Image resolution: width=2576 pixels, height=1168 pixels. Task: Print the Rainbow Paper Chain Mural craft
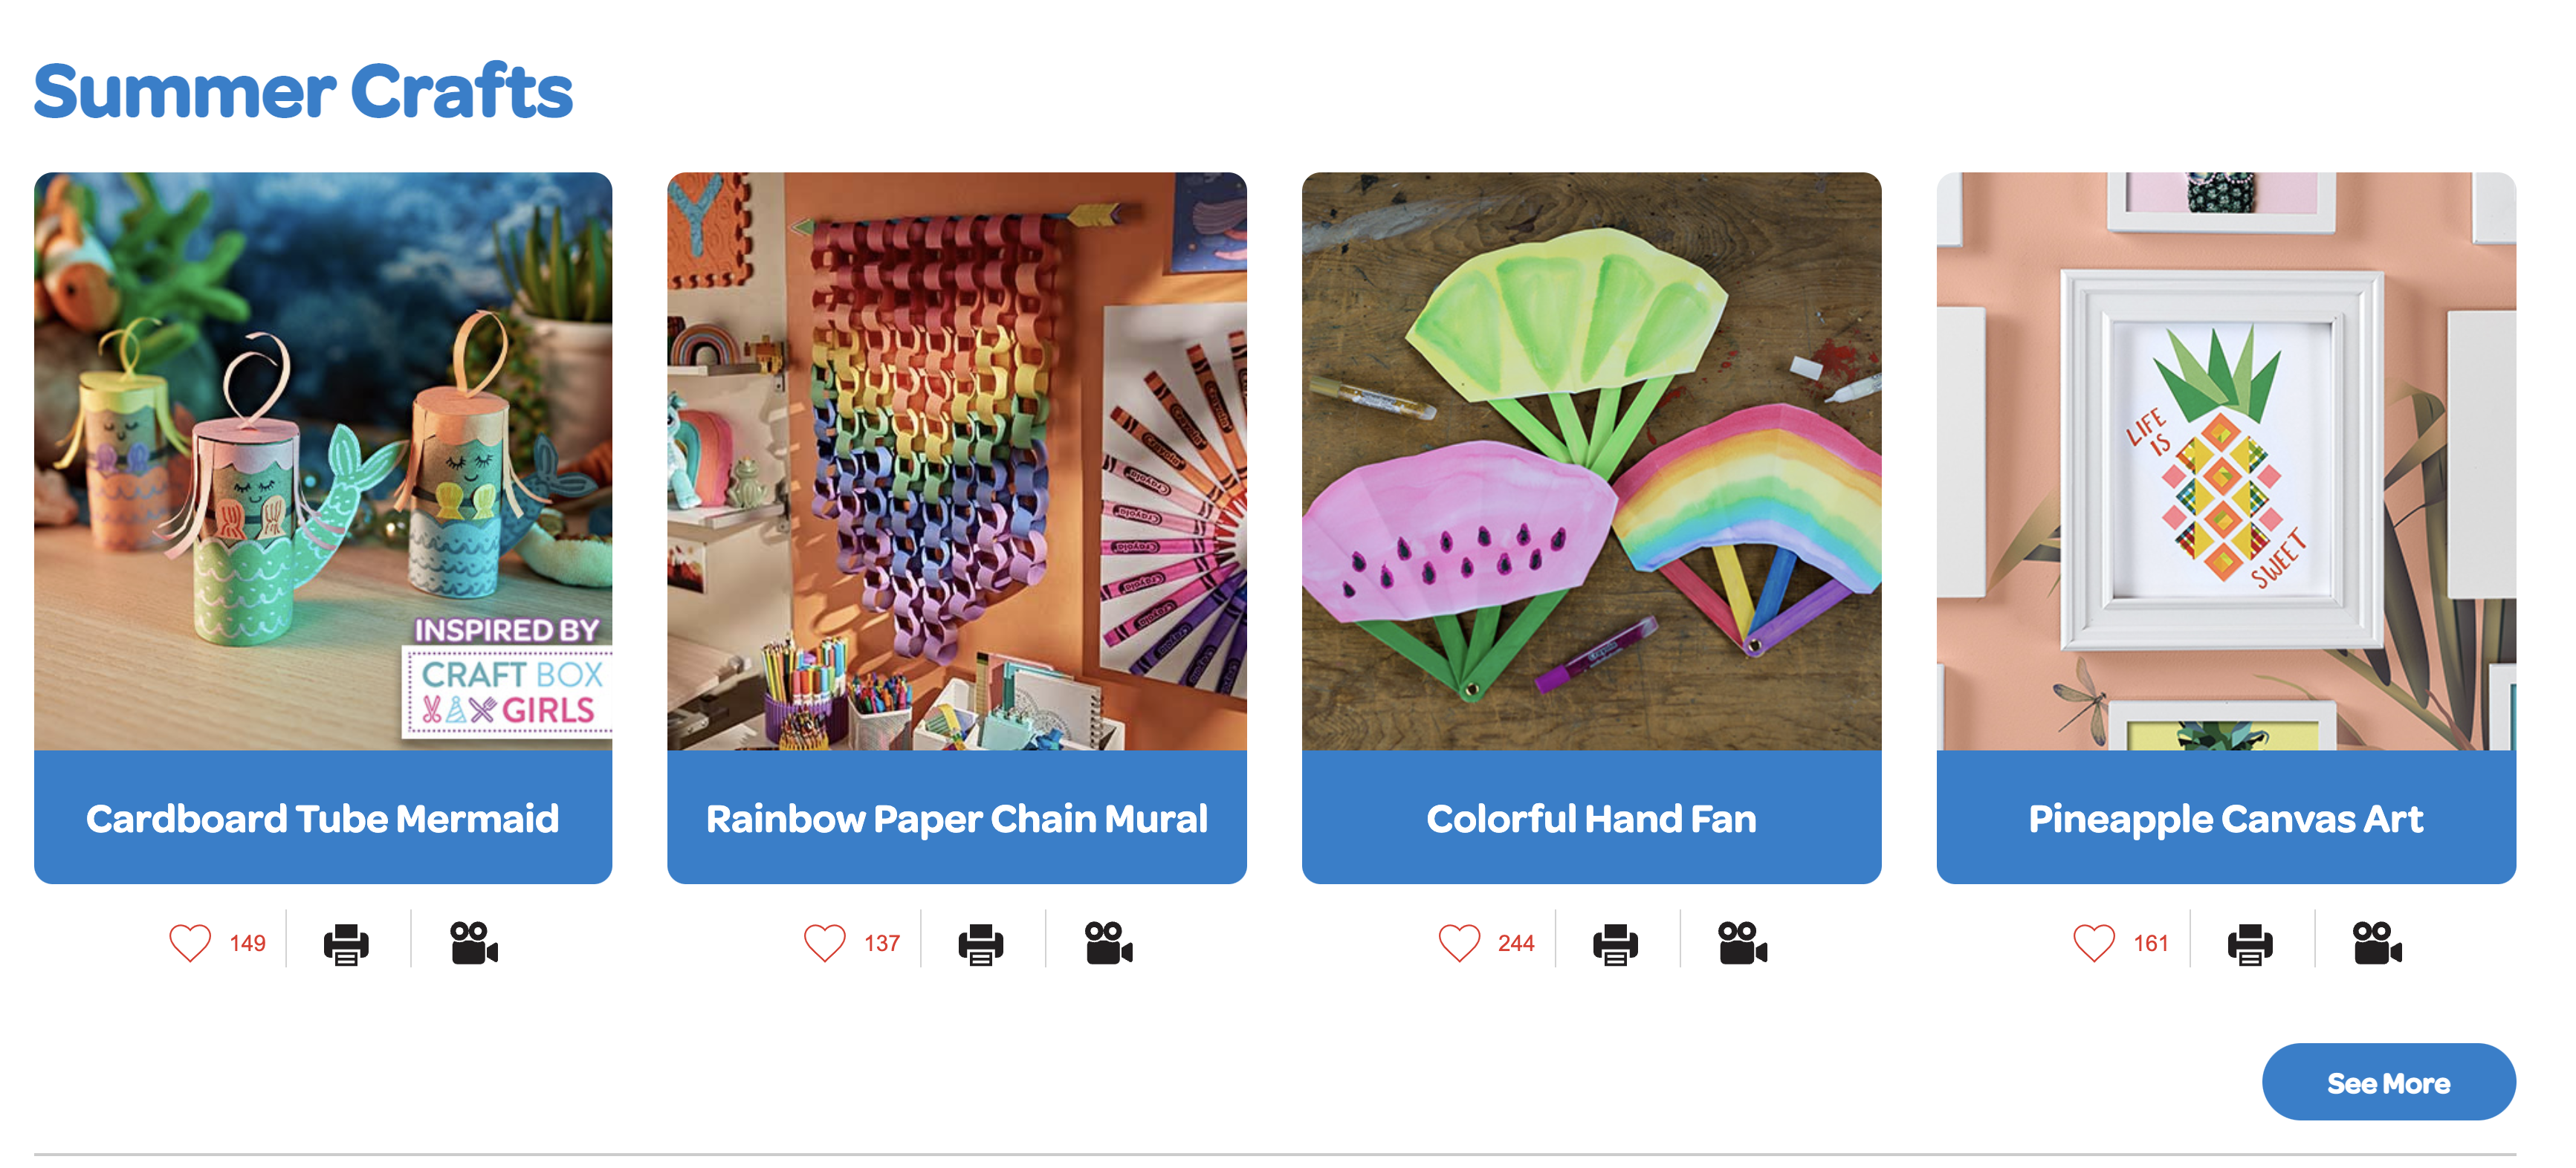981,944
